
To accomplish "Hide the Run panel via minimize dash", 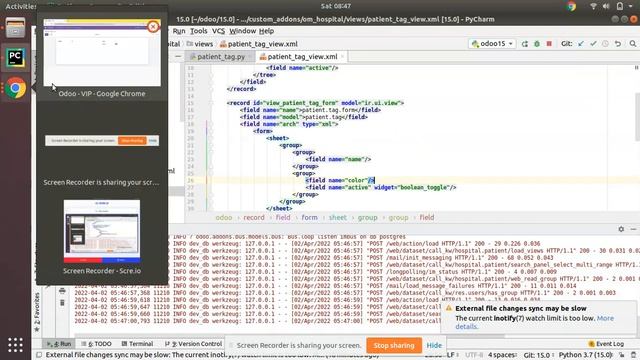I will [x=633, y=229].
